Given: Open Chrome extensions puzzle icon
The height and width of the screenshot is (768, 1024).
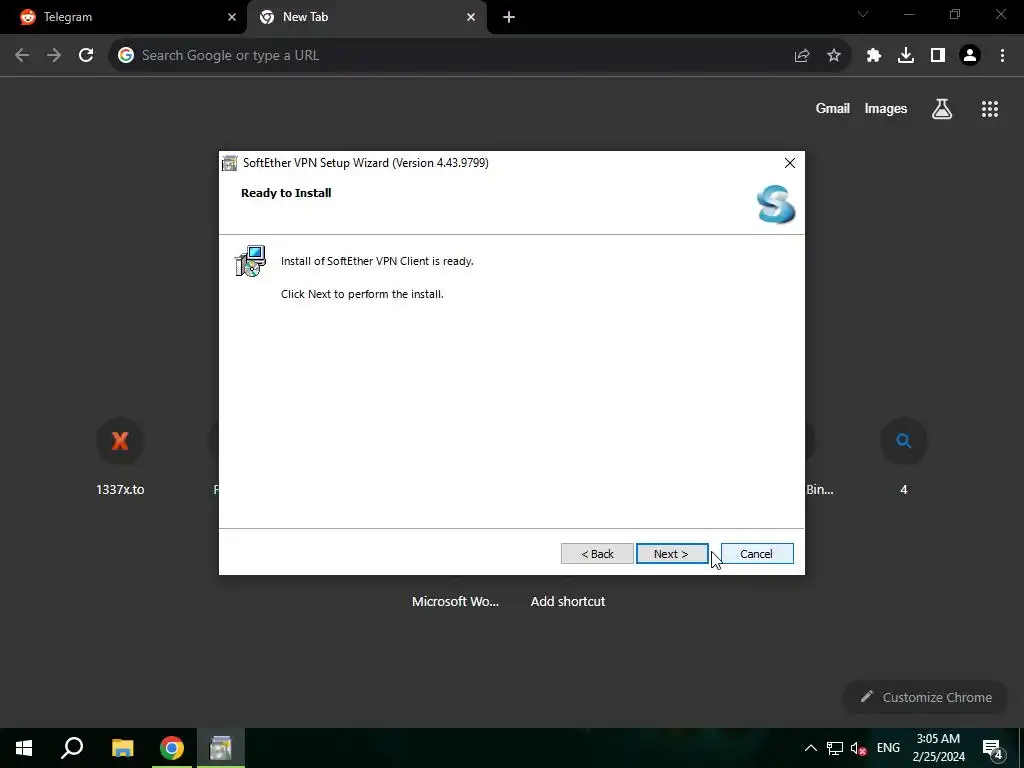Looking at the screenshot, I should tap(874, 56).
